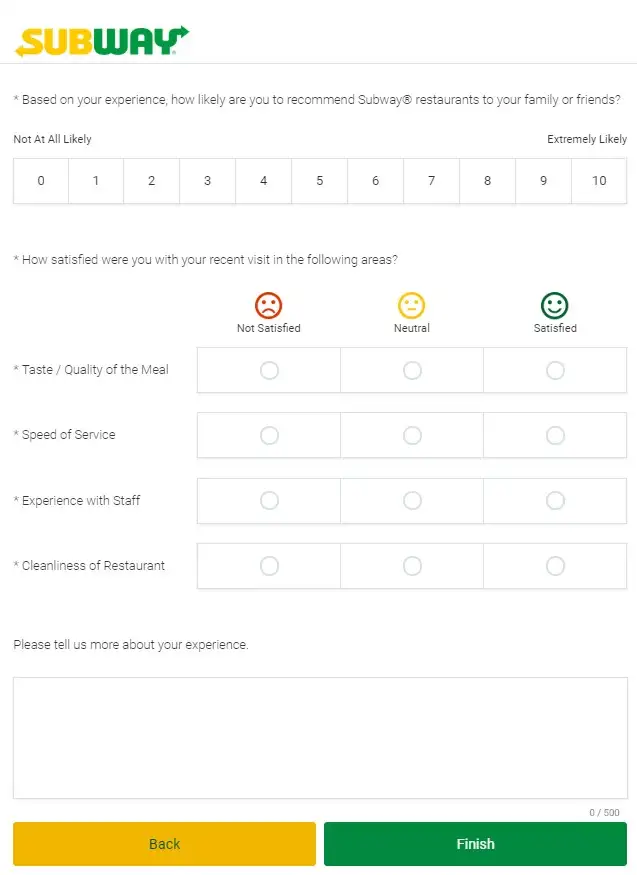
Task: Select 10 on the recommendation scale
Action: [x=599, y=181]
